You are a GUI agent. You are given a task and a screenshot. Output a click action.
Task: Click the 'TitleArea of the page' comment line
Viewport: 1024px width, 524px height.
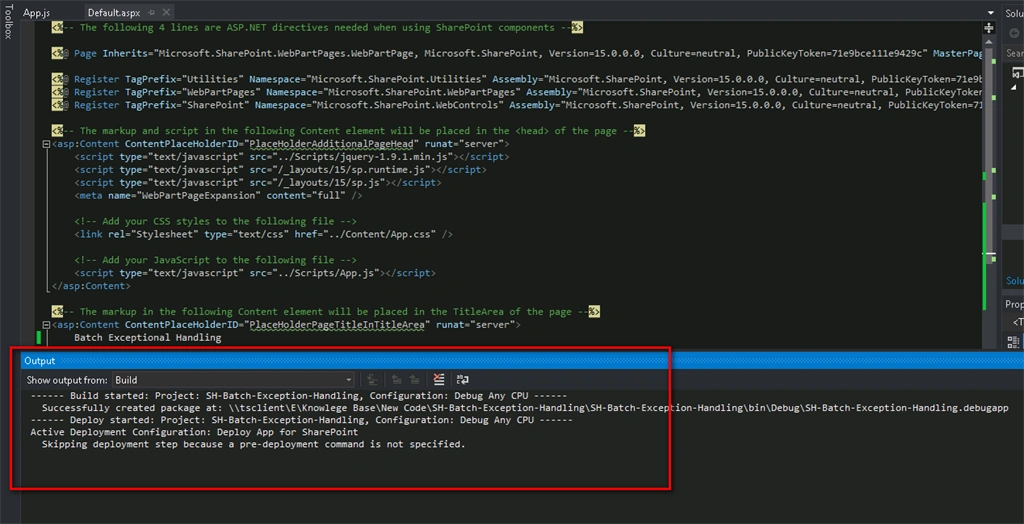pos(326,312)
